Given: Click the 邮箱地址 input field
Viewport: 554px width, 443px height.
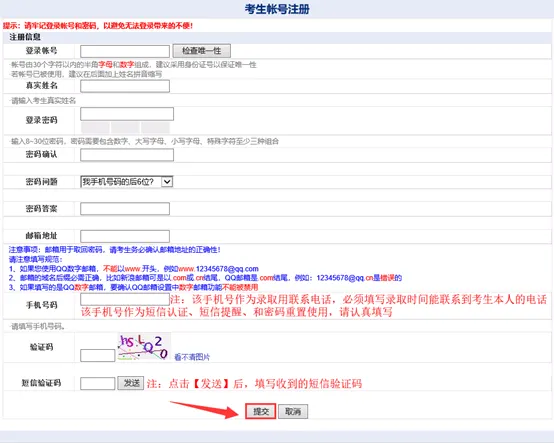Looking at the screenshot, I should (x=125, y=236).
